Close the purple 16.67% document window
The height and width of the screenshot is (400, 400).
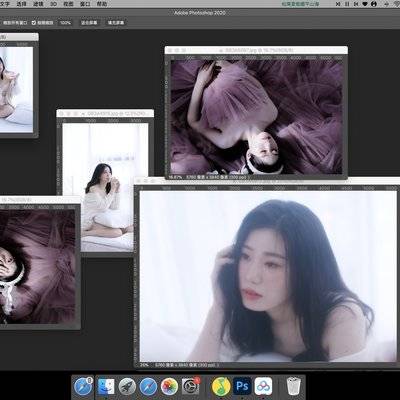click(x=170, y=50)
